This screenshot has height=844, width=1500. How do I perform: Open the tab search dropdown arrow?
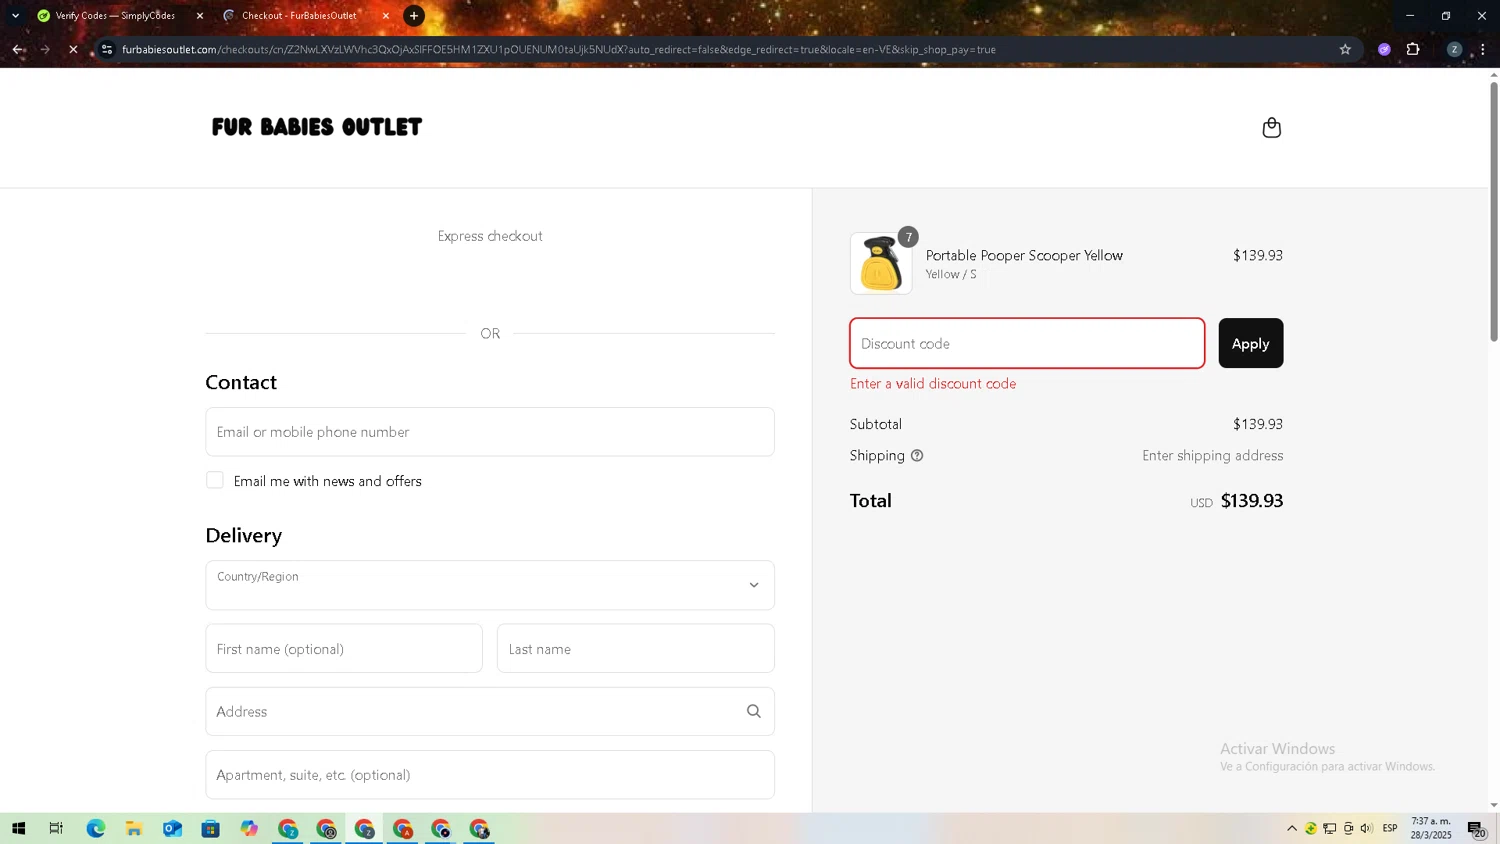[x=15, y=16]
